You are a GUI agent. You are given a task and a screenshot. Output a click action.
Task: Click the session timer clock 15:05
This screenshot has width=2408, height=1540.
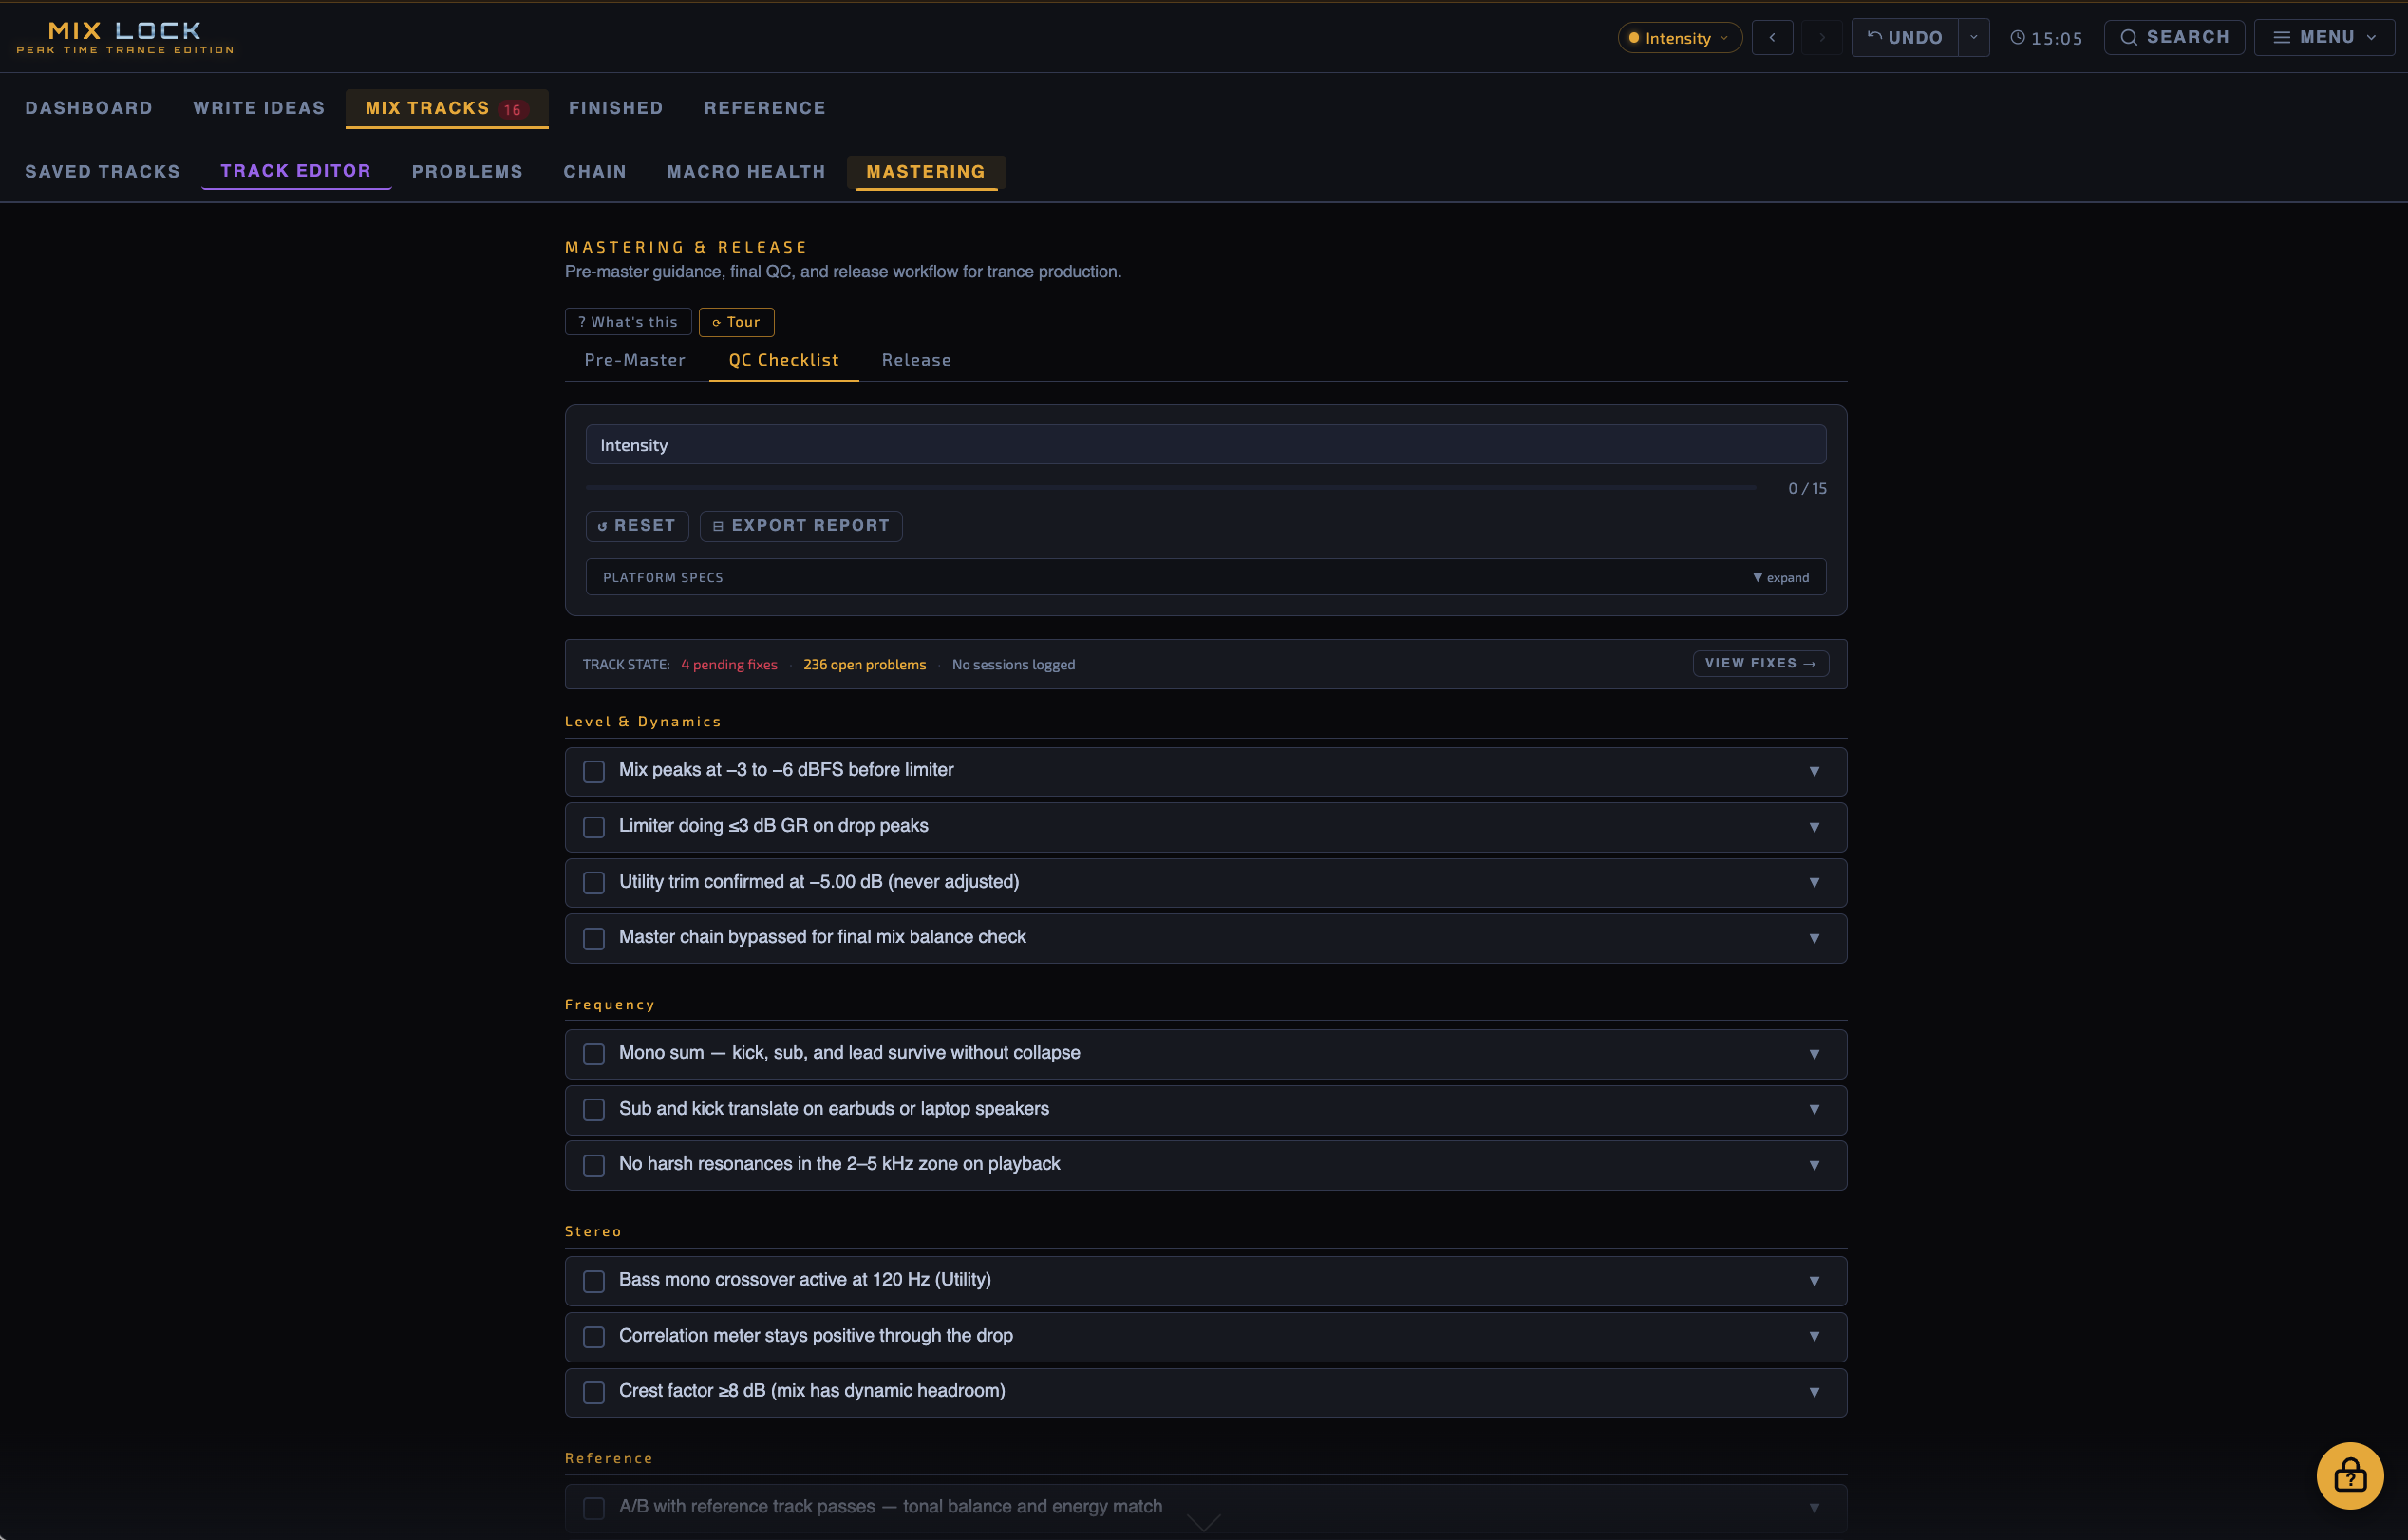(x=2046, y=38)
